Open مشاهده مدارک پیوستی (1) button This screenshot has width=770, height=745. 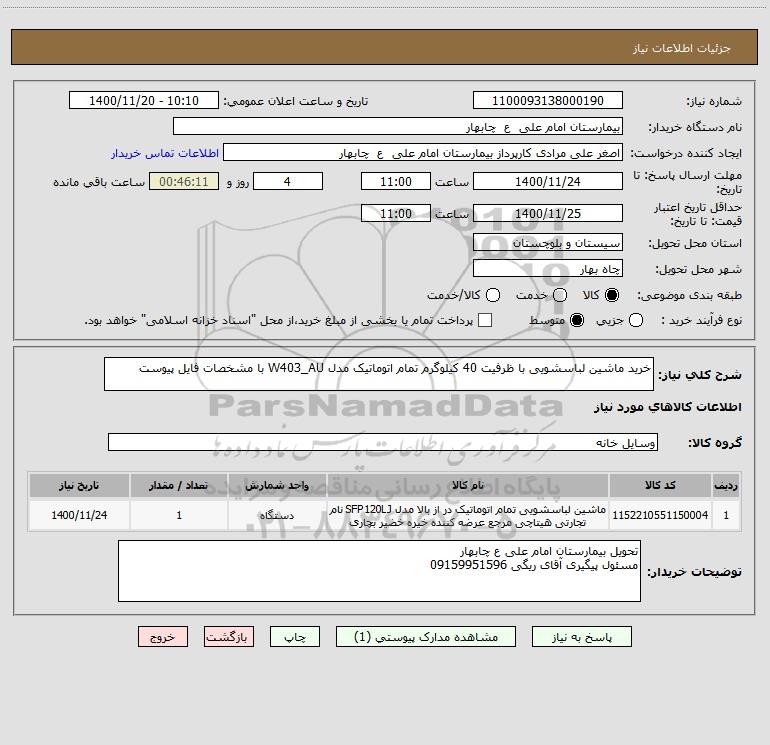click(426, 637)
